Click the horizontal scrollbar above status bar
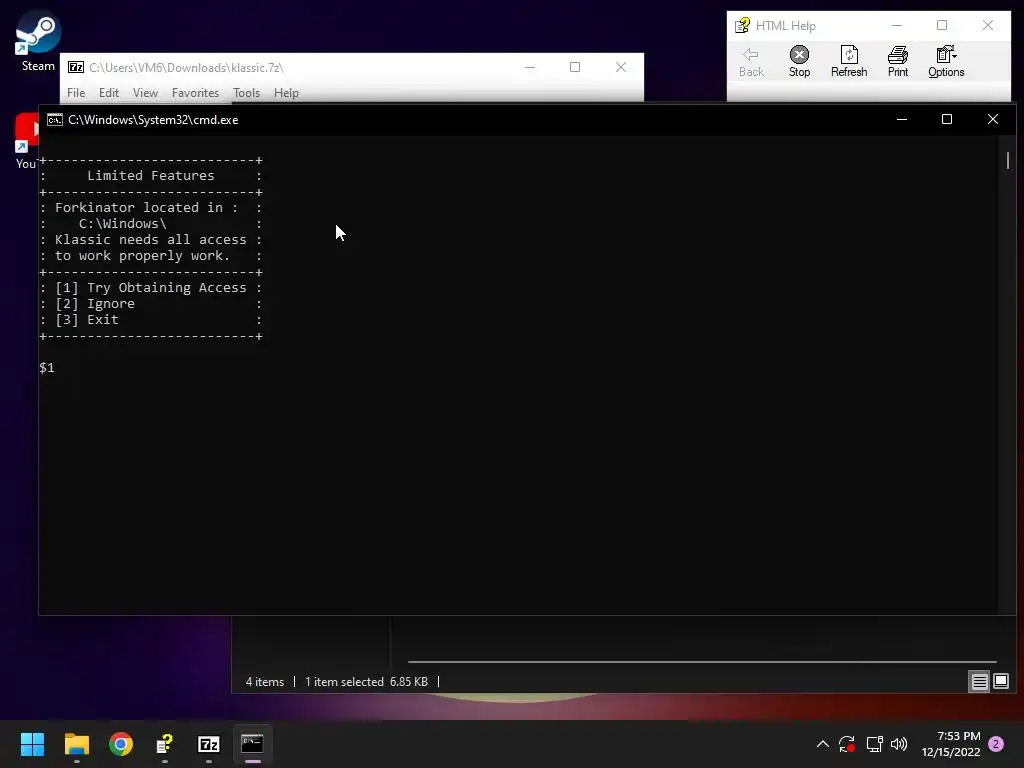 702,662
